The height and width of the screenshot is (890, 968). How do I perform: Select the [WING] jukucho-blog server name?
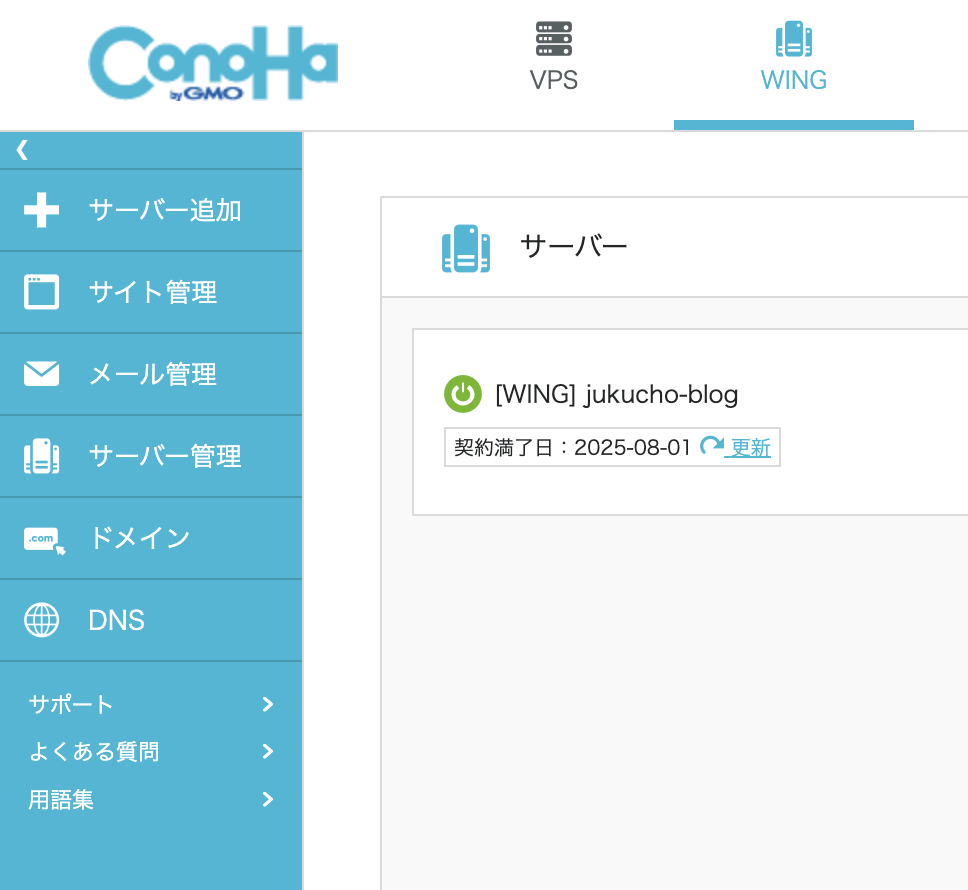point(617,394)
